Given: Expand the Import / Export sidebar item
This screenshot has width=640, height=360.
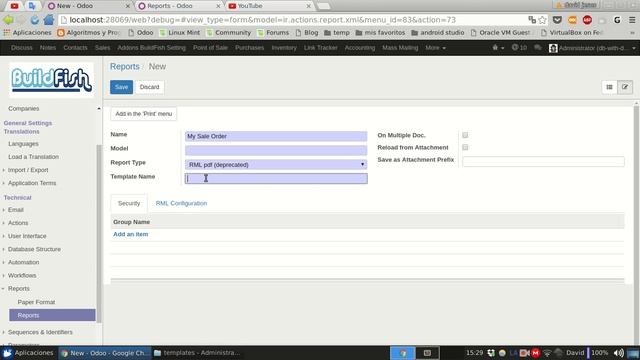Looking at the screenshot, I should coord(28,170).
